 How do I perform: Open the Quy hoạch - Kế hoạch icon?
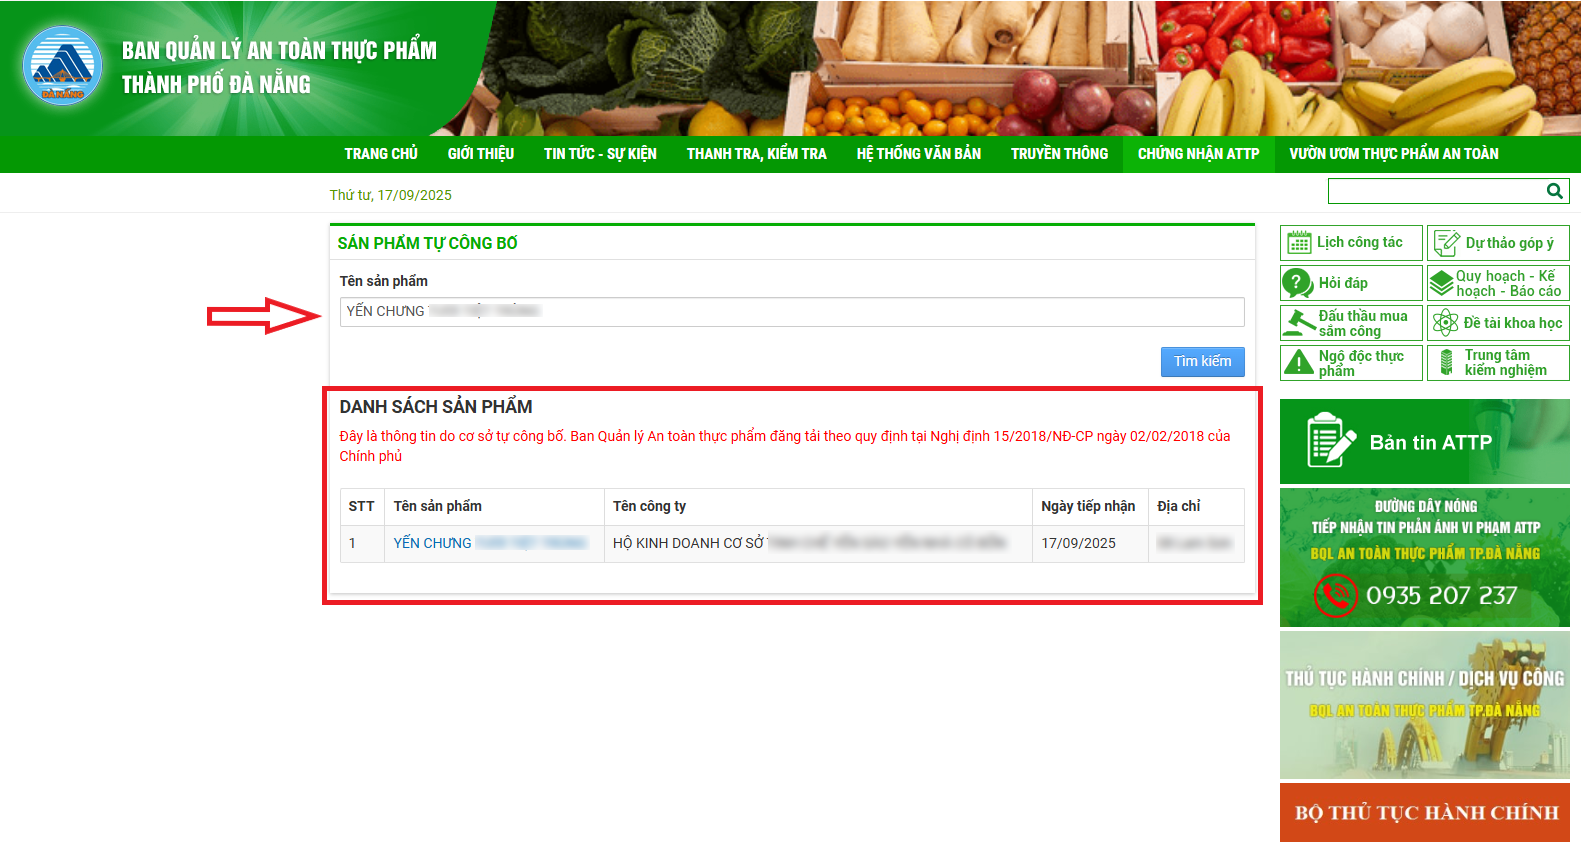click(1441, 284)
